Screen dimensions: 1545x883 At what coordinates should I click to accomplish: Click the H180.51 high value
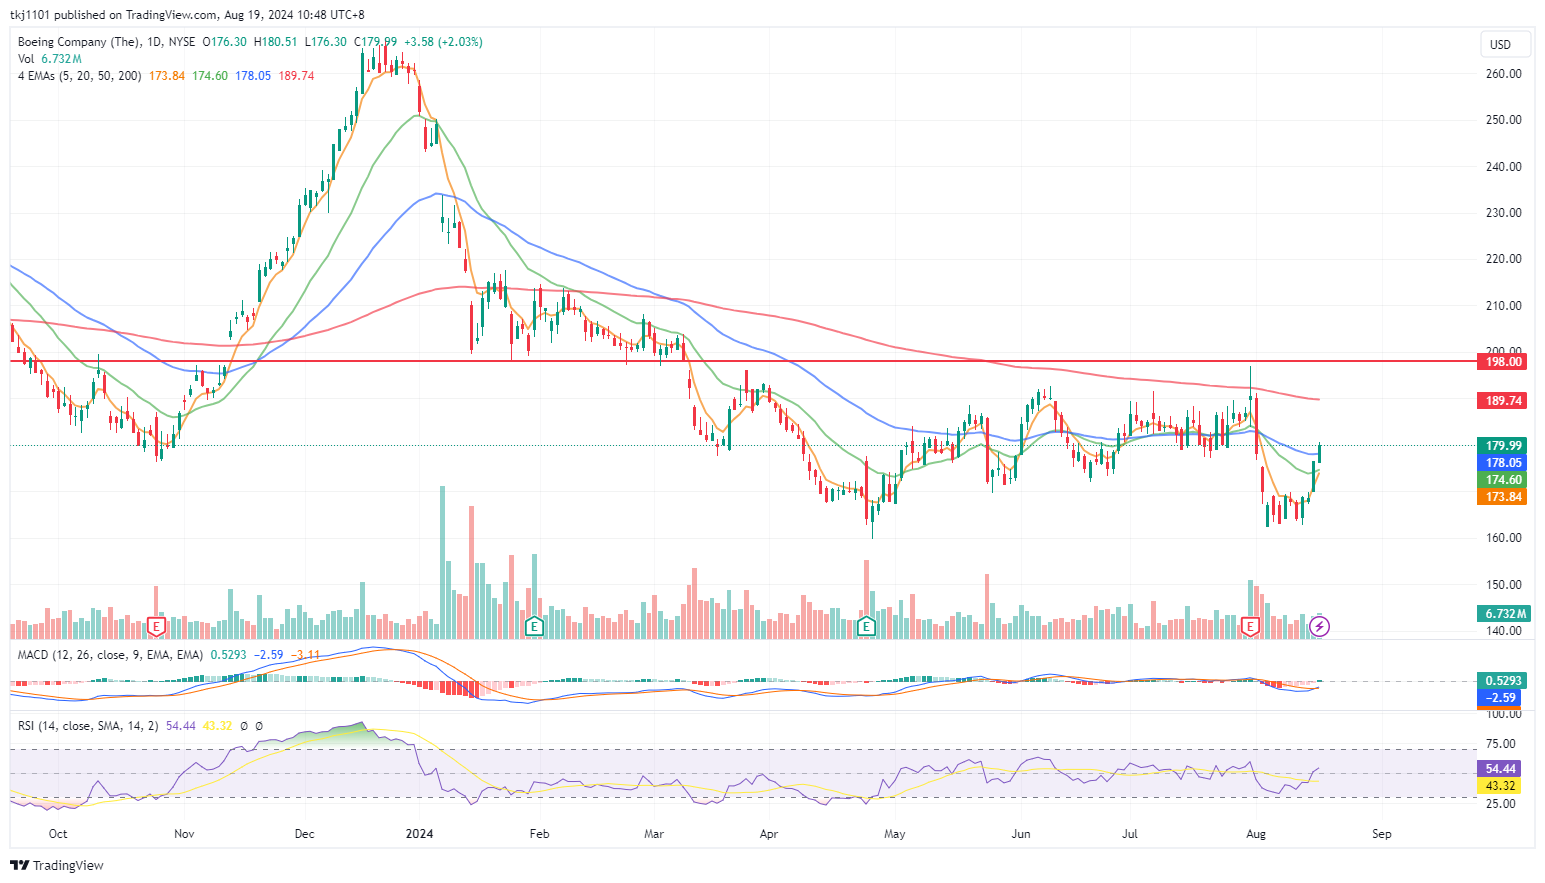click(275, 42)
